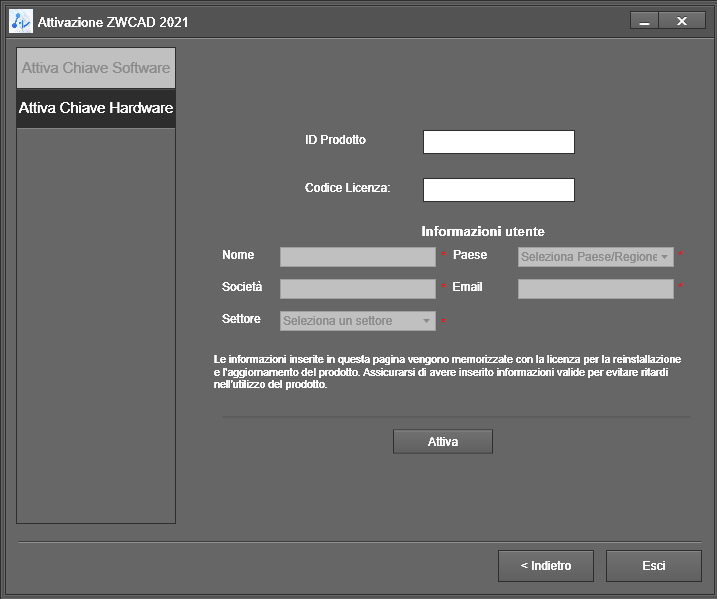The image size is (717, 599).
Task: Open the Seleziona Paese/Regione dropdown
Action: point(595,257)
